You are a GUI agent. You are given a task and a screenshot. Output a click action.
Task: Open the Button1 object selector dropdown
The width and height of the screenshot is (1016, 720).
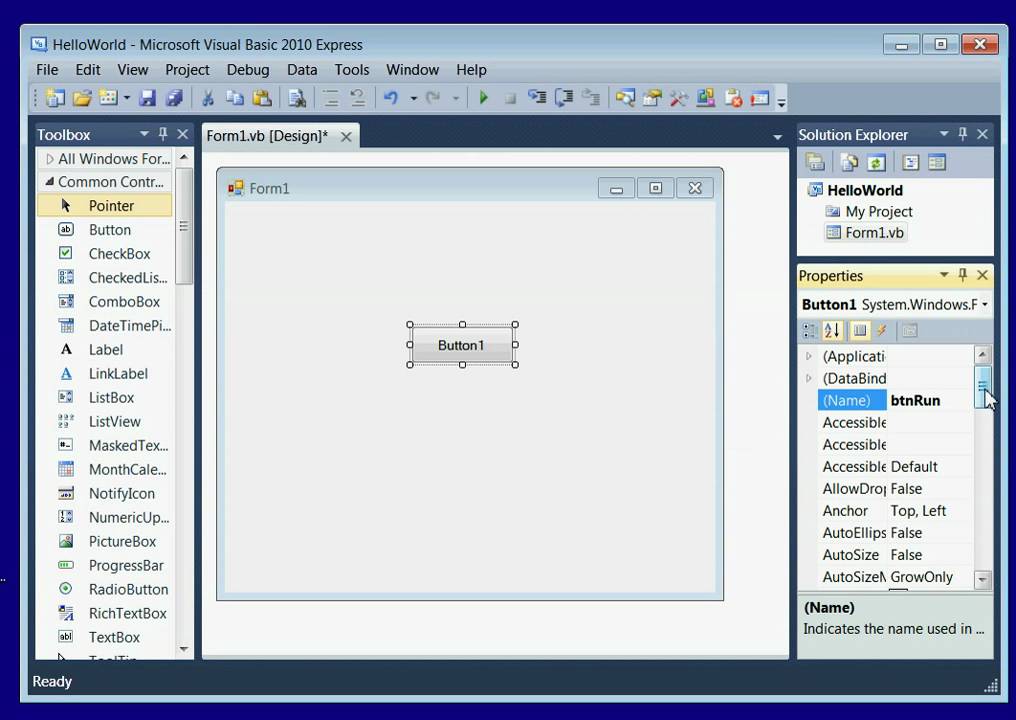(985, 304)
